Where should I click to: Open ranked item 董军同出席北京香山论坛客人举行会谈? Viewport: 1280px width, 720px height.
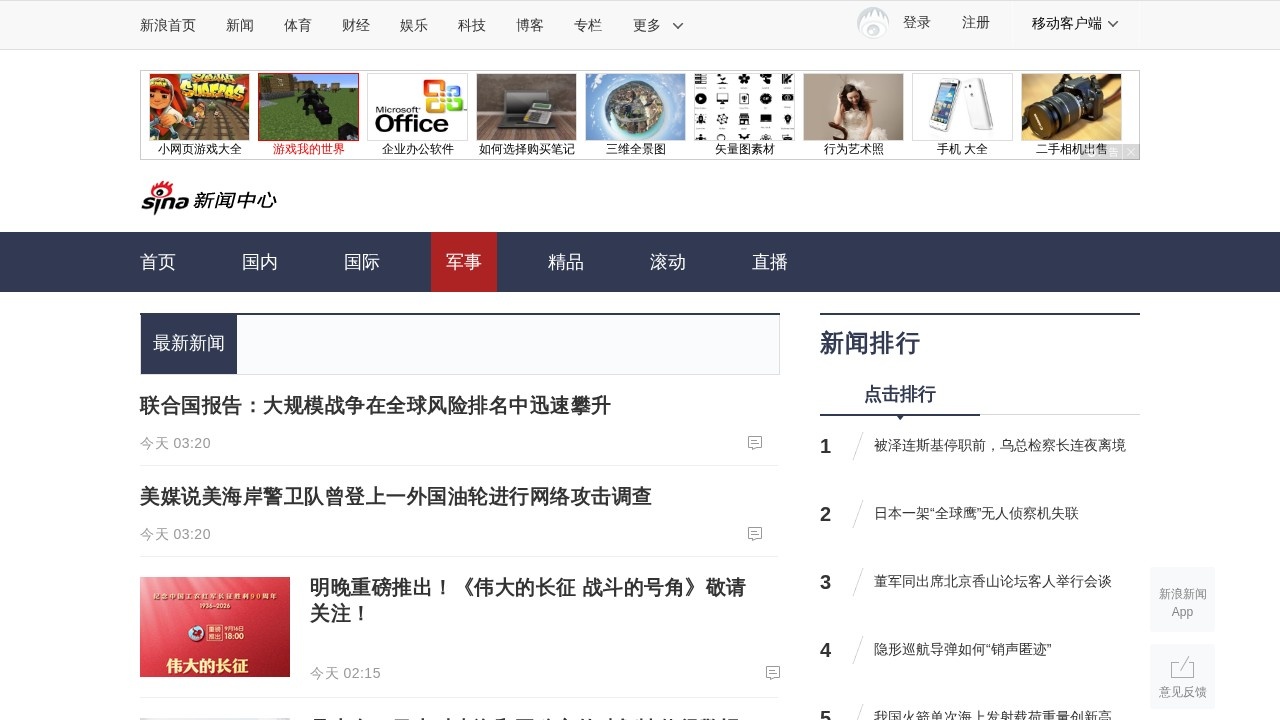[993, 581]
